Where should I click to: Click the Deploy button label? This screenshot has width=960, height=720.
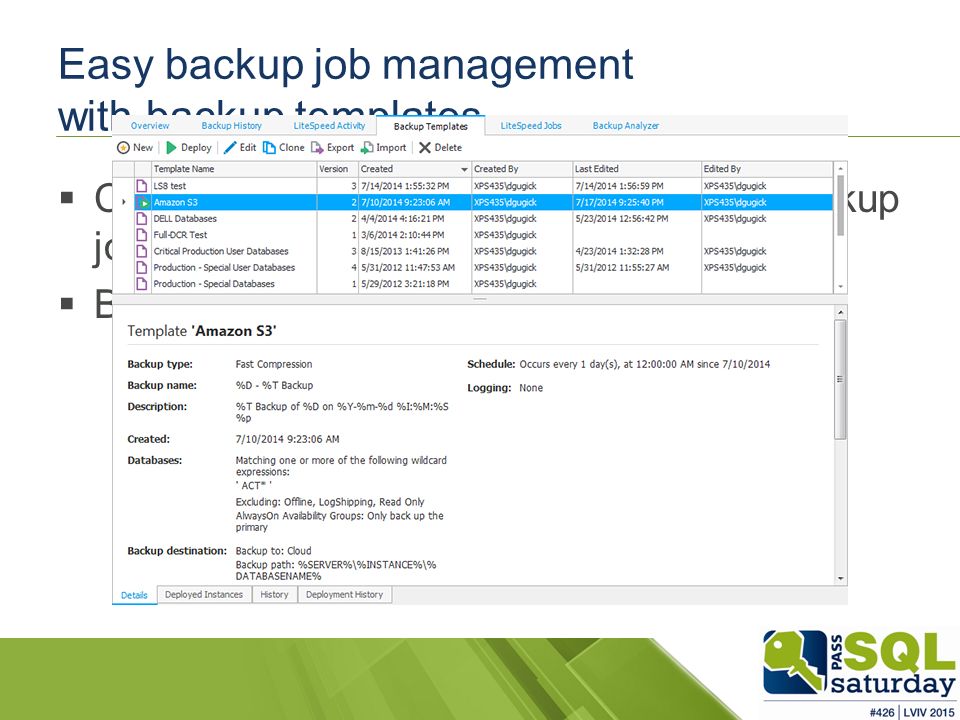196,148
